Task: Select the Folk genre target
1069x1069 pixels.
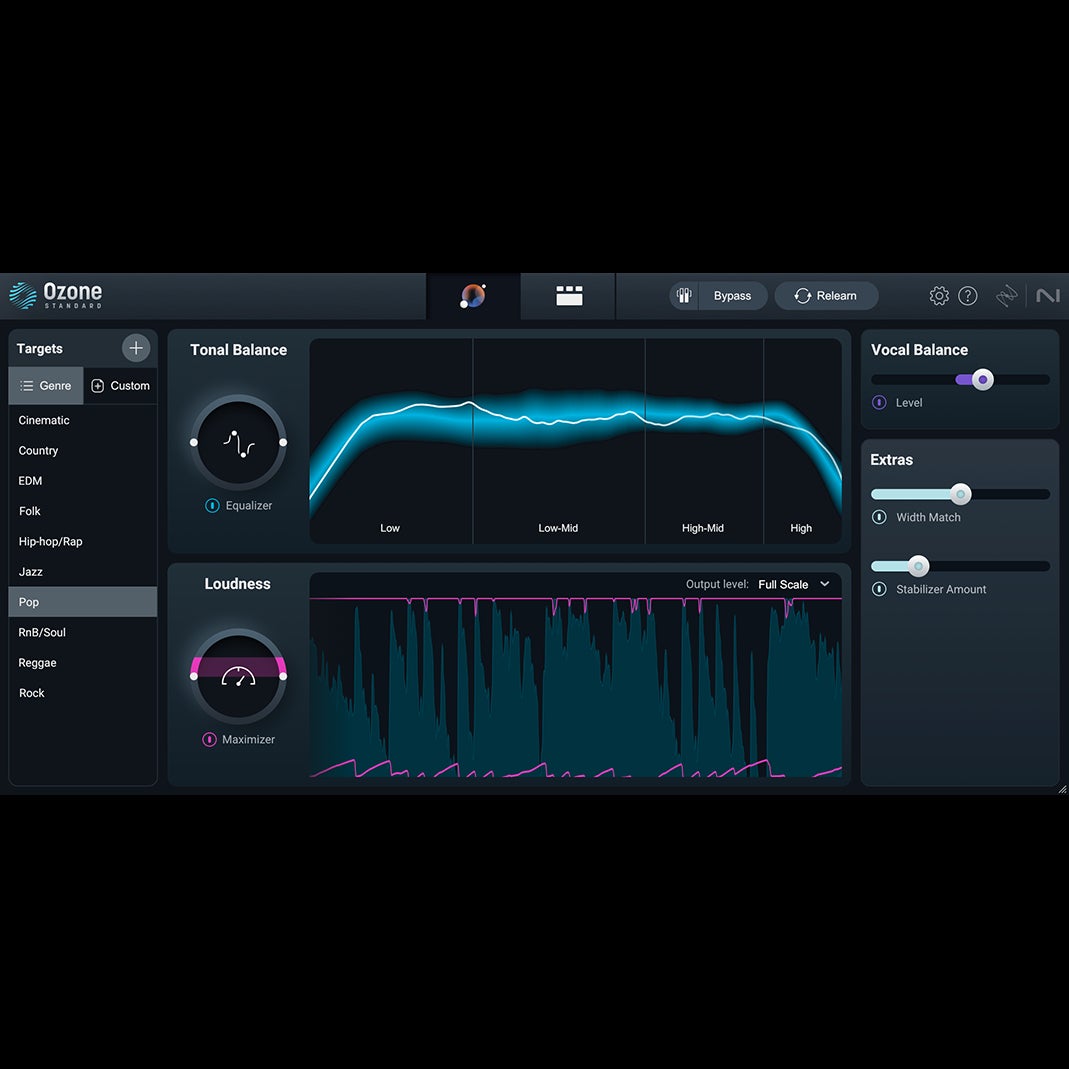Action: pos(82,511)
